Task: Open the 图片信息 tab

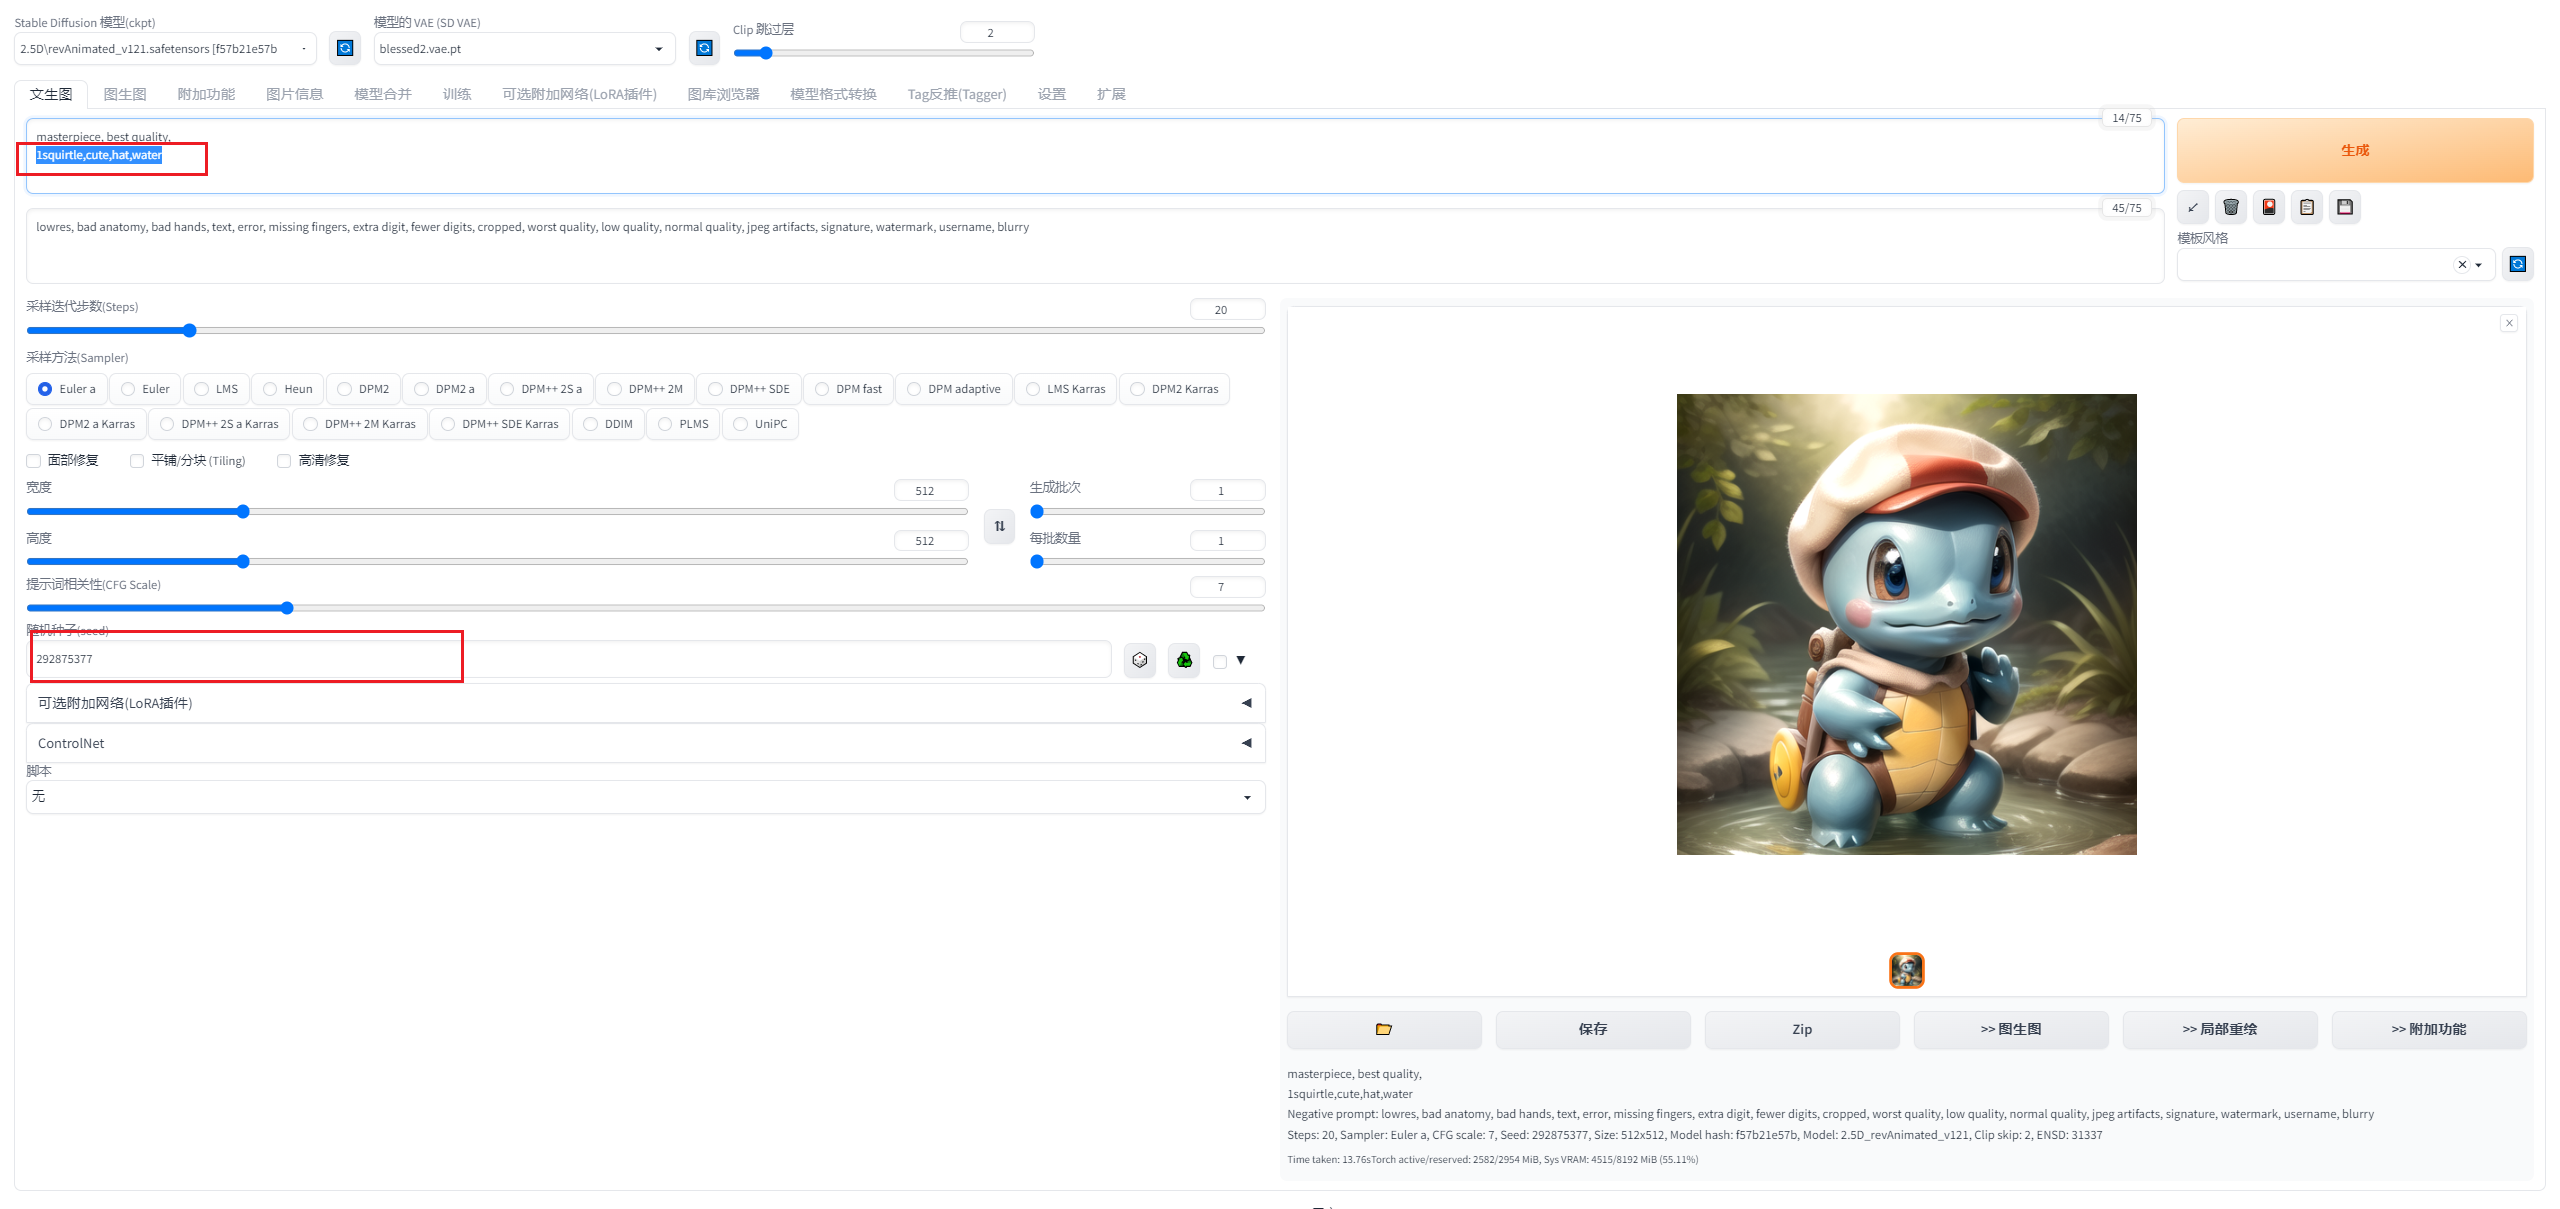Action: (x=294, y=94)
